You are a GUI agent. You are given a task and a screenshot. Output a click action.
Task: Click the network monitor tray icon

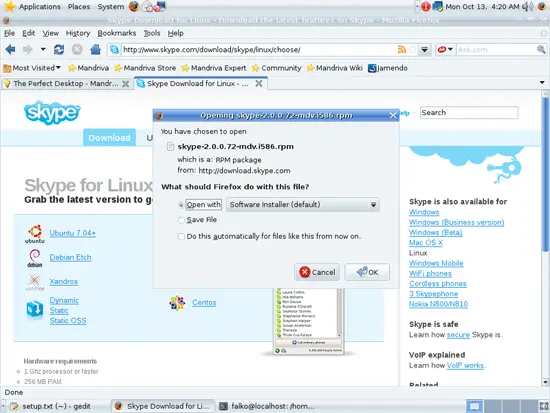(437, 6)
